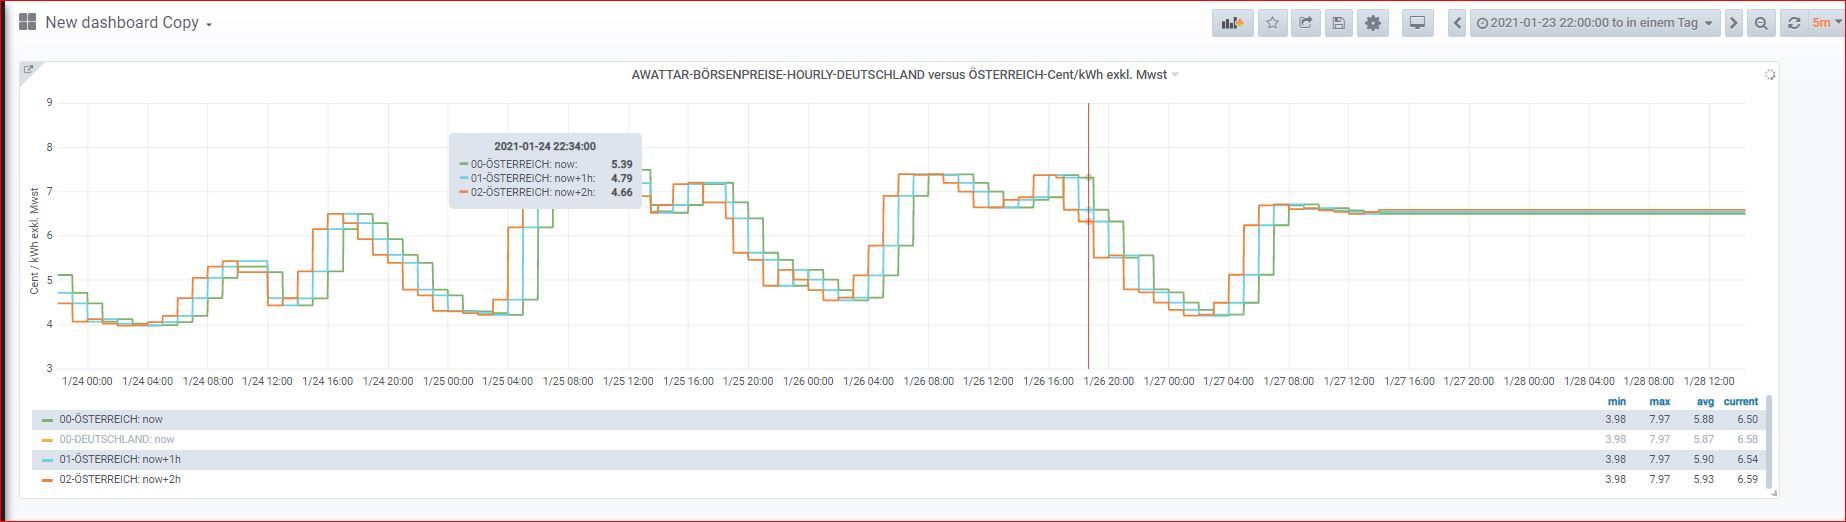Refresh the dashboard

[1794, 23]
